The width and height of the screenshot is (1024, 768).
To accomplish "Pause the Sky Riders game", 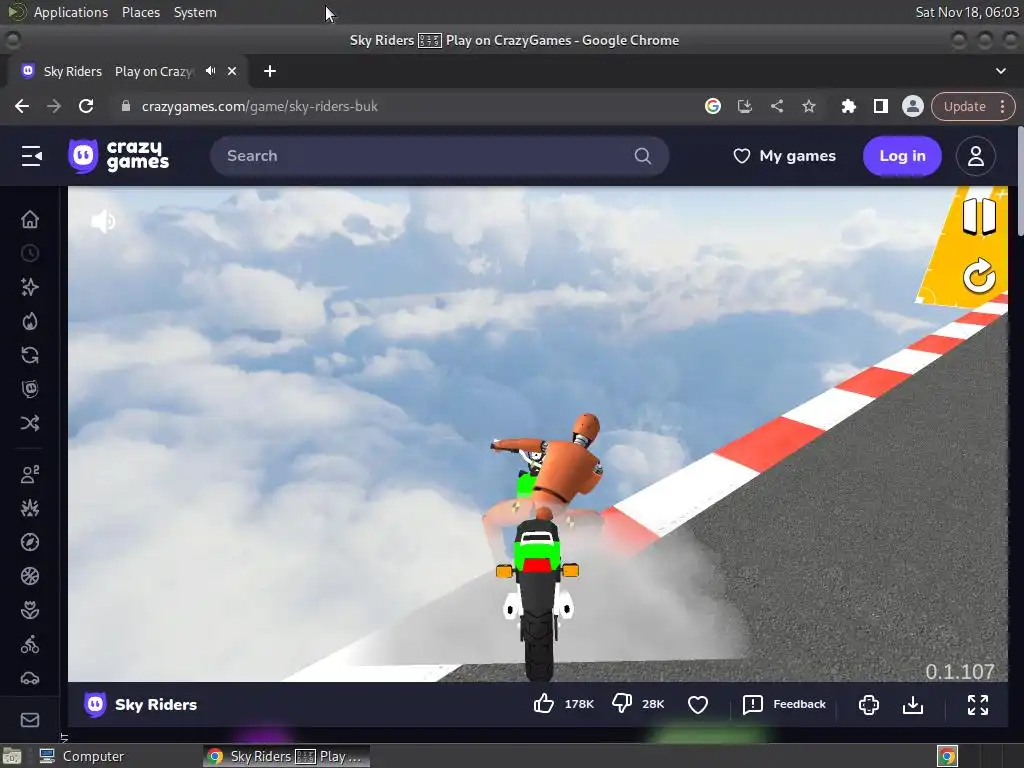I will [979, 216].
